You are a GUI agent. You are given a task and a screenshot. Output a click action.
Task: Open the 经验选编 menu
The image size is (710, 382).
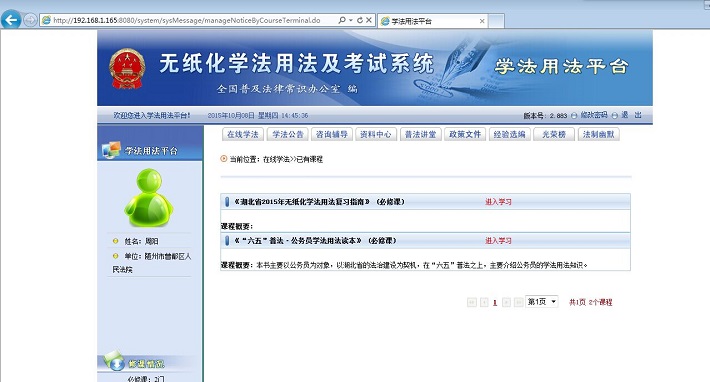[509, 134]
